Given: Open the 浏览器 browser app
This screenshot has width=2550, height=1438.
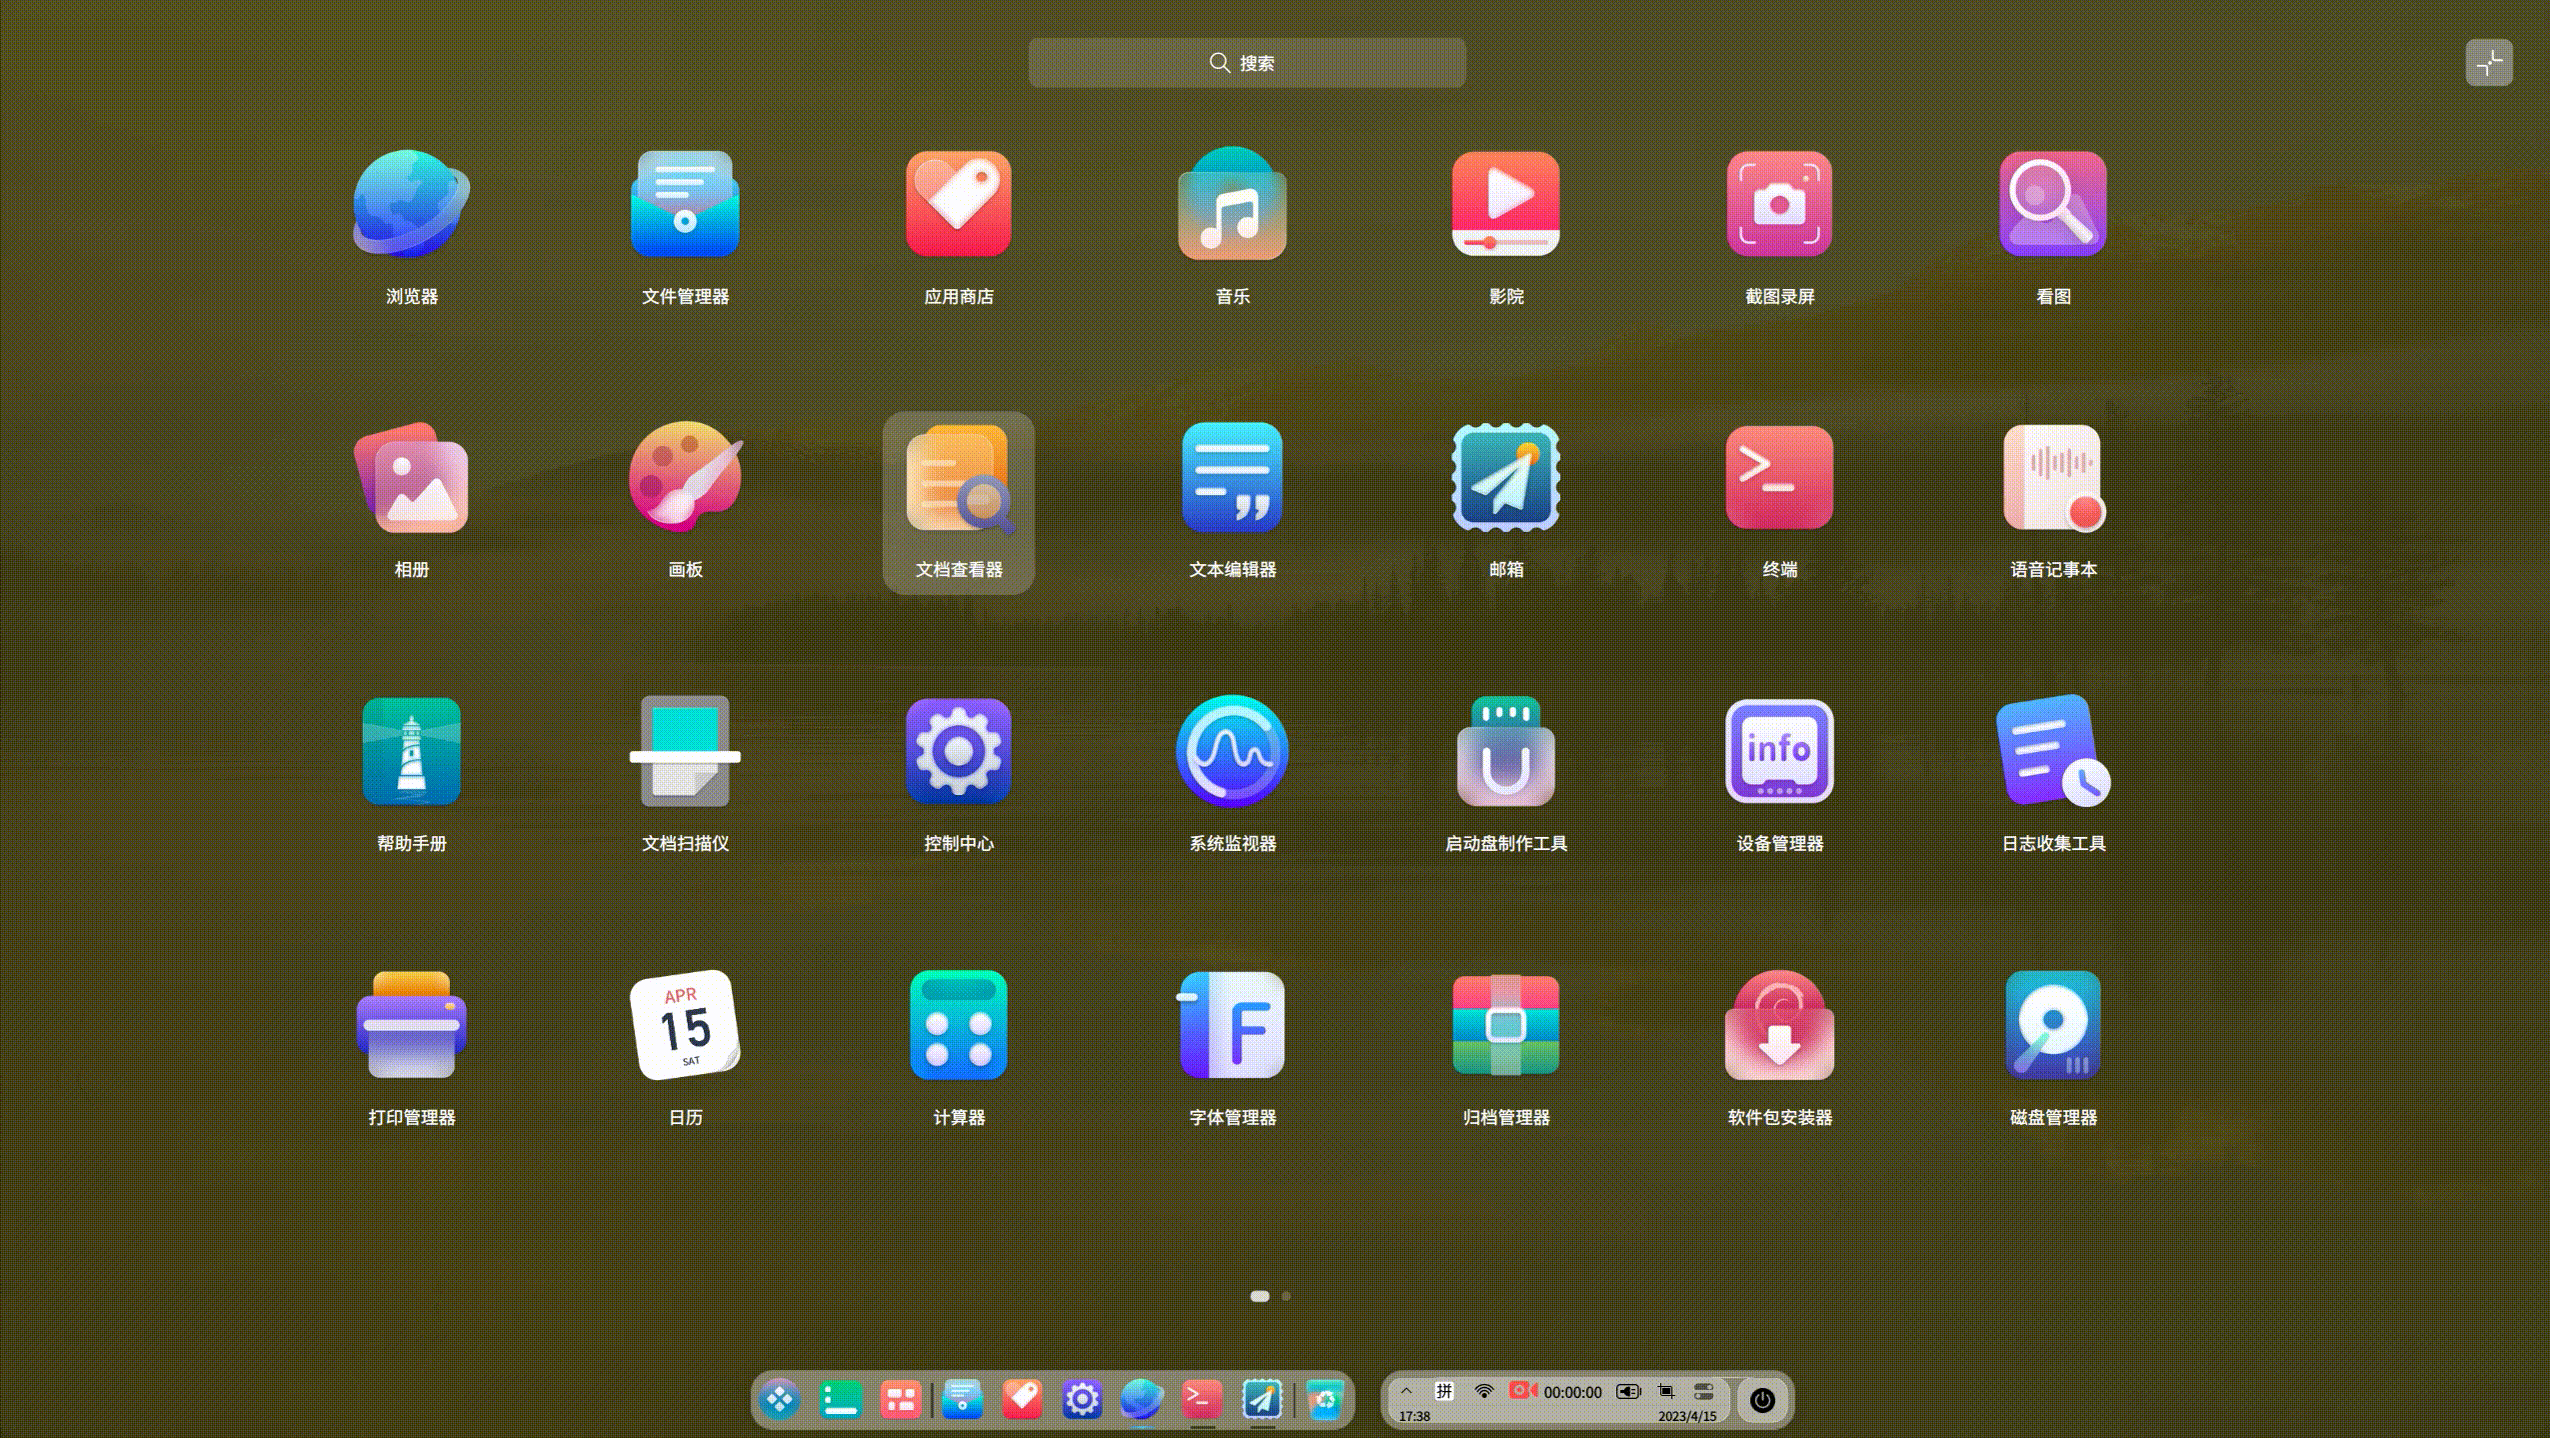Looking at the screenshot, I should 411,204.
